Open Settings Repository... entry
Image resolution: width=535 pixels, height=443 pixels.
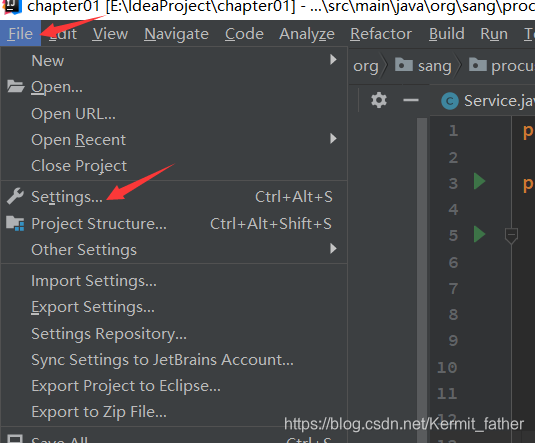tap(174, 333)
